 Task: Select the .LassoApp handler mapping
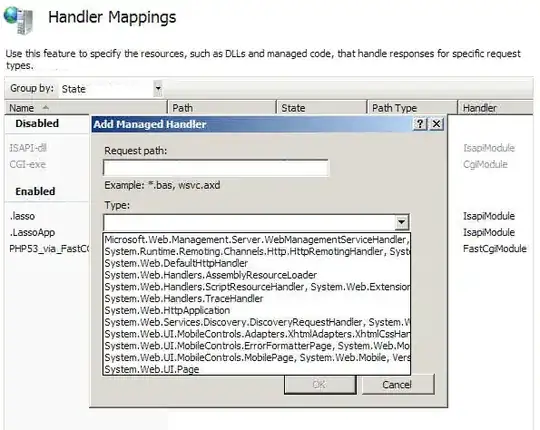click(x=32, y=232)
